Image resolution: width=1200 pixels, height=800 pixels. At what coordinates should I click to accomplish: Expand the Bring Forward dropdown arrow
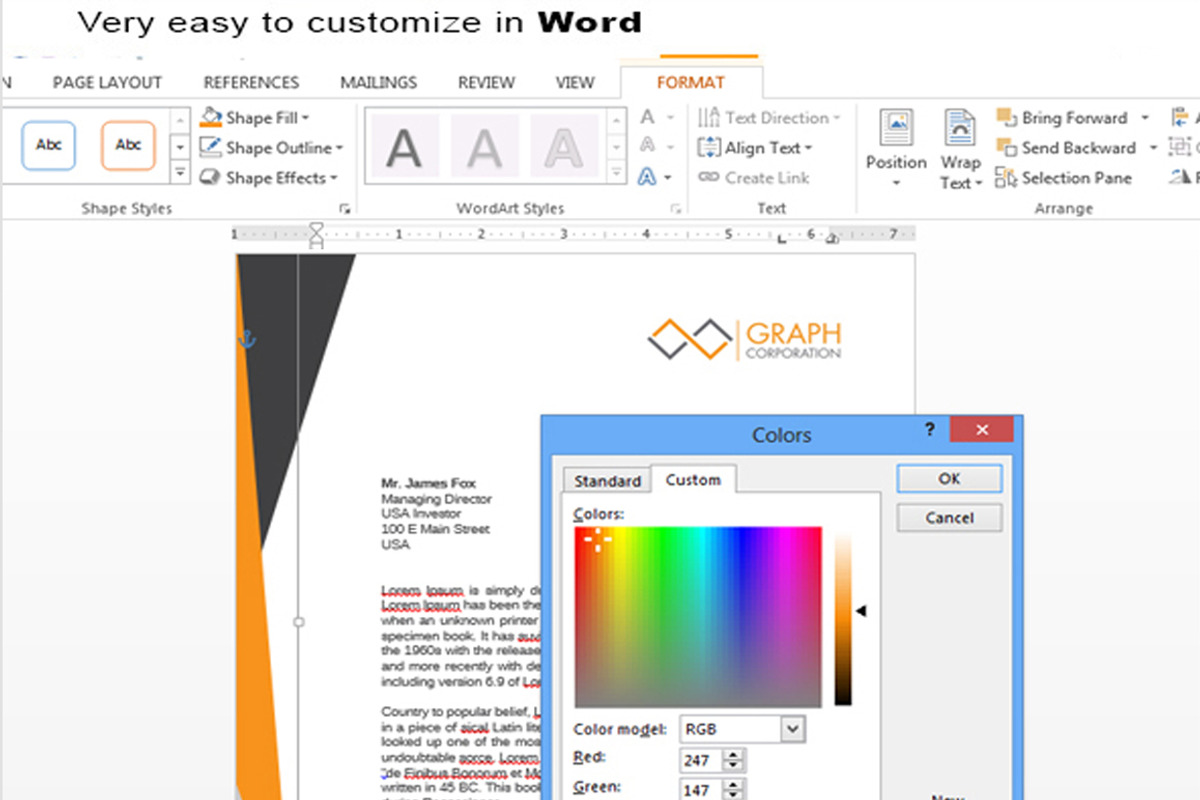pos(1145,118)
